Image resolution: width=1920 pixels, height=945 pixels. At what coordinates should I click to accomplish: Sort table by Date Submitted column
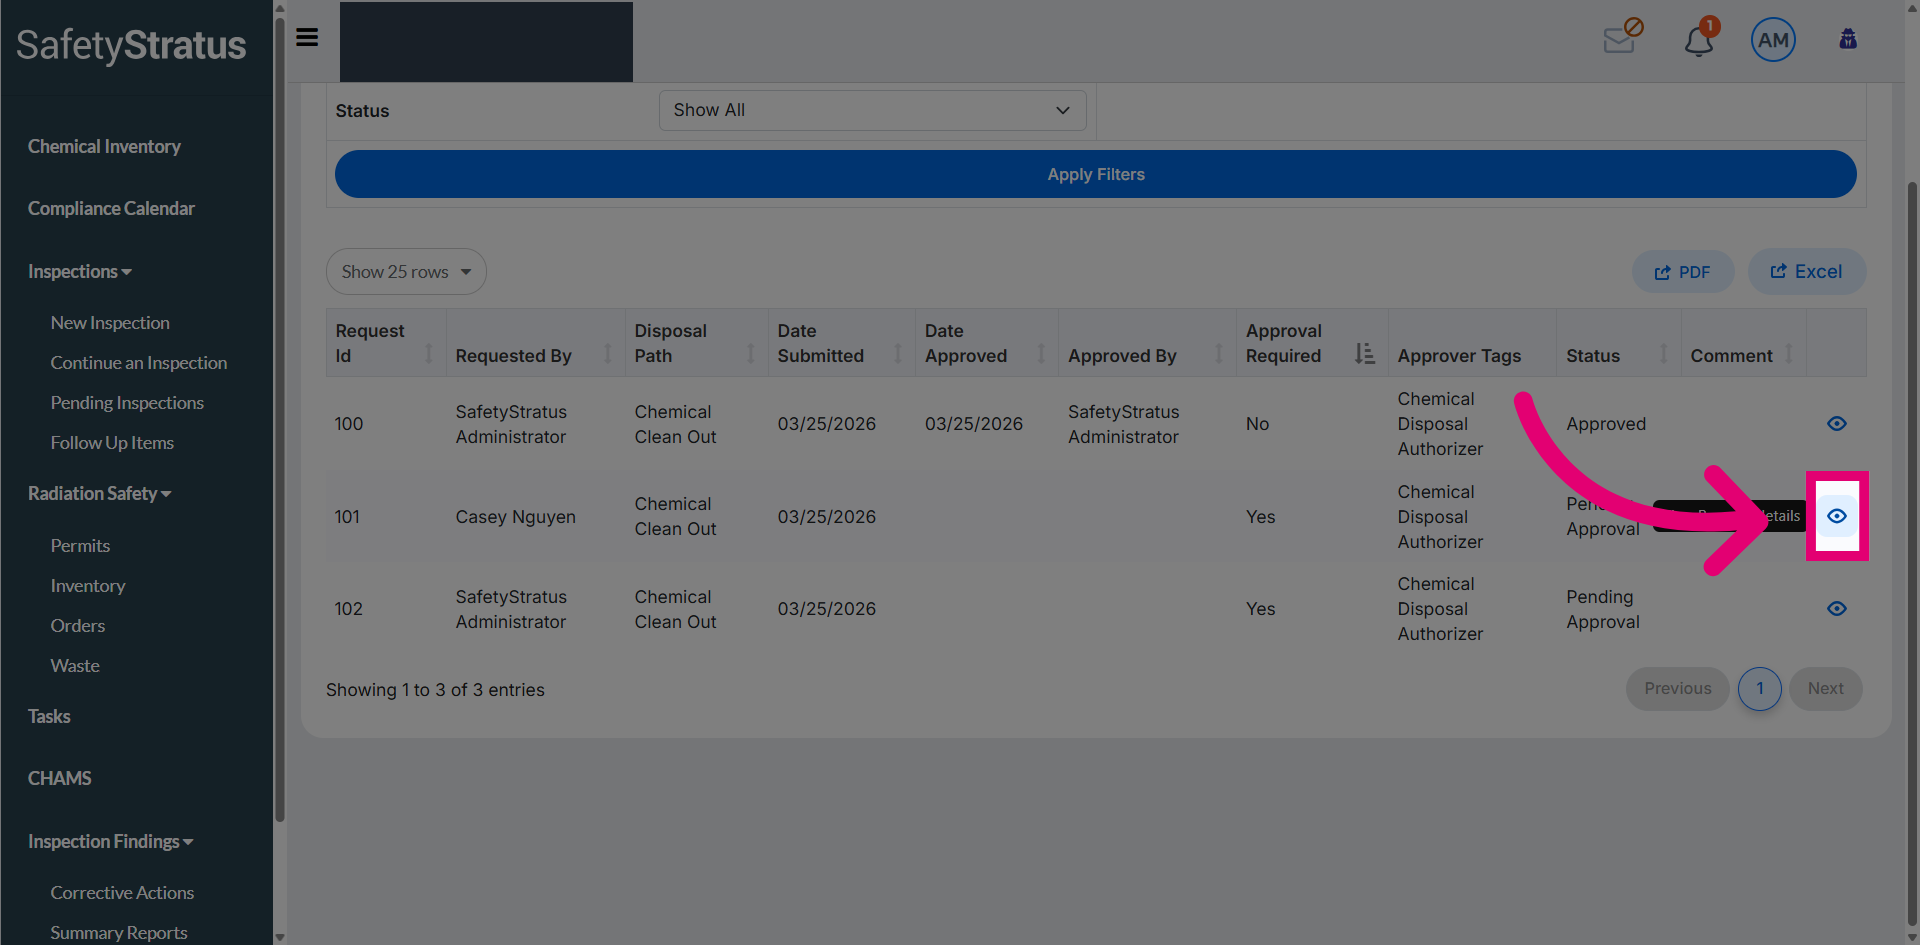tap(841, 343)
